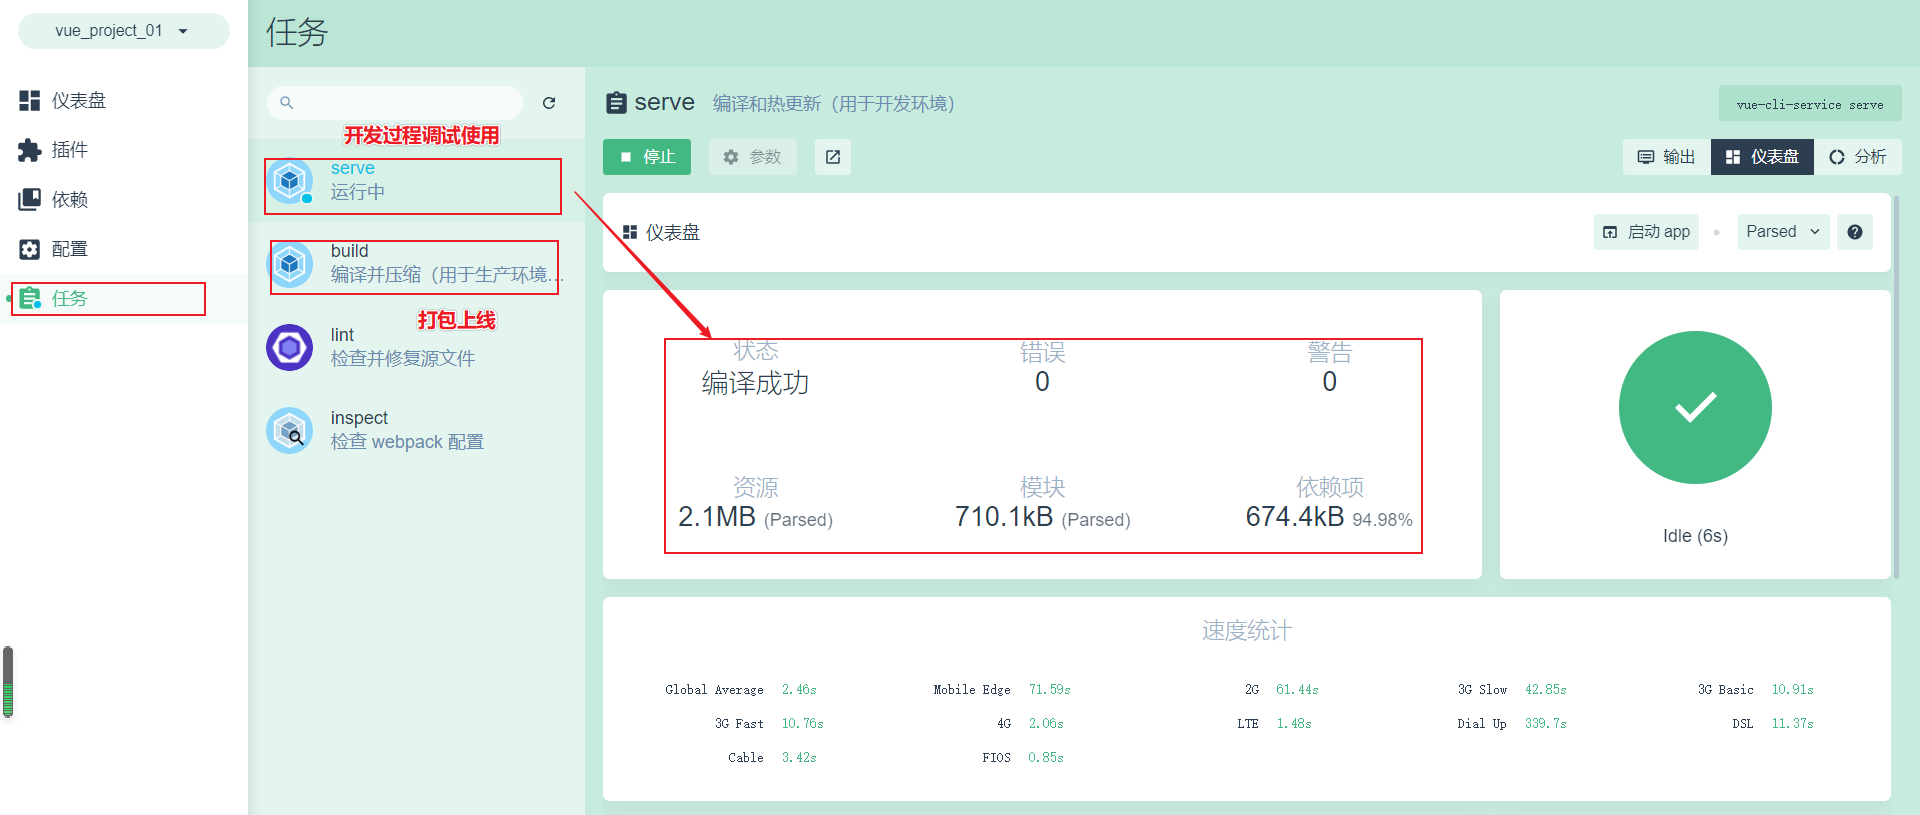Click the DSL 11.37s value
Viewport: 1920px width, 815px height.
click(1792, 724)
